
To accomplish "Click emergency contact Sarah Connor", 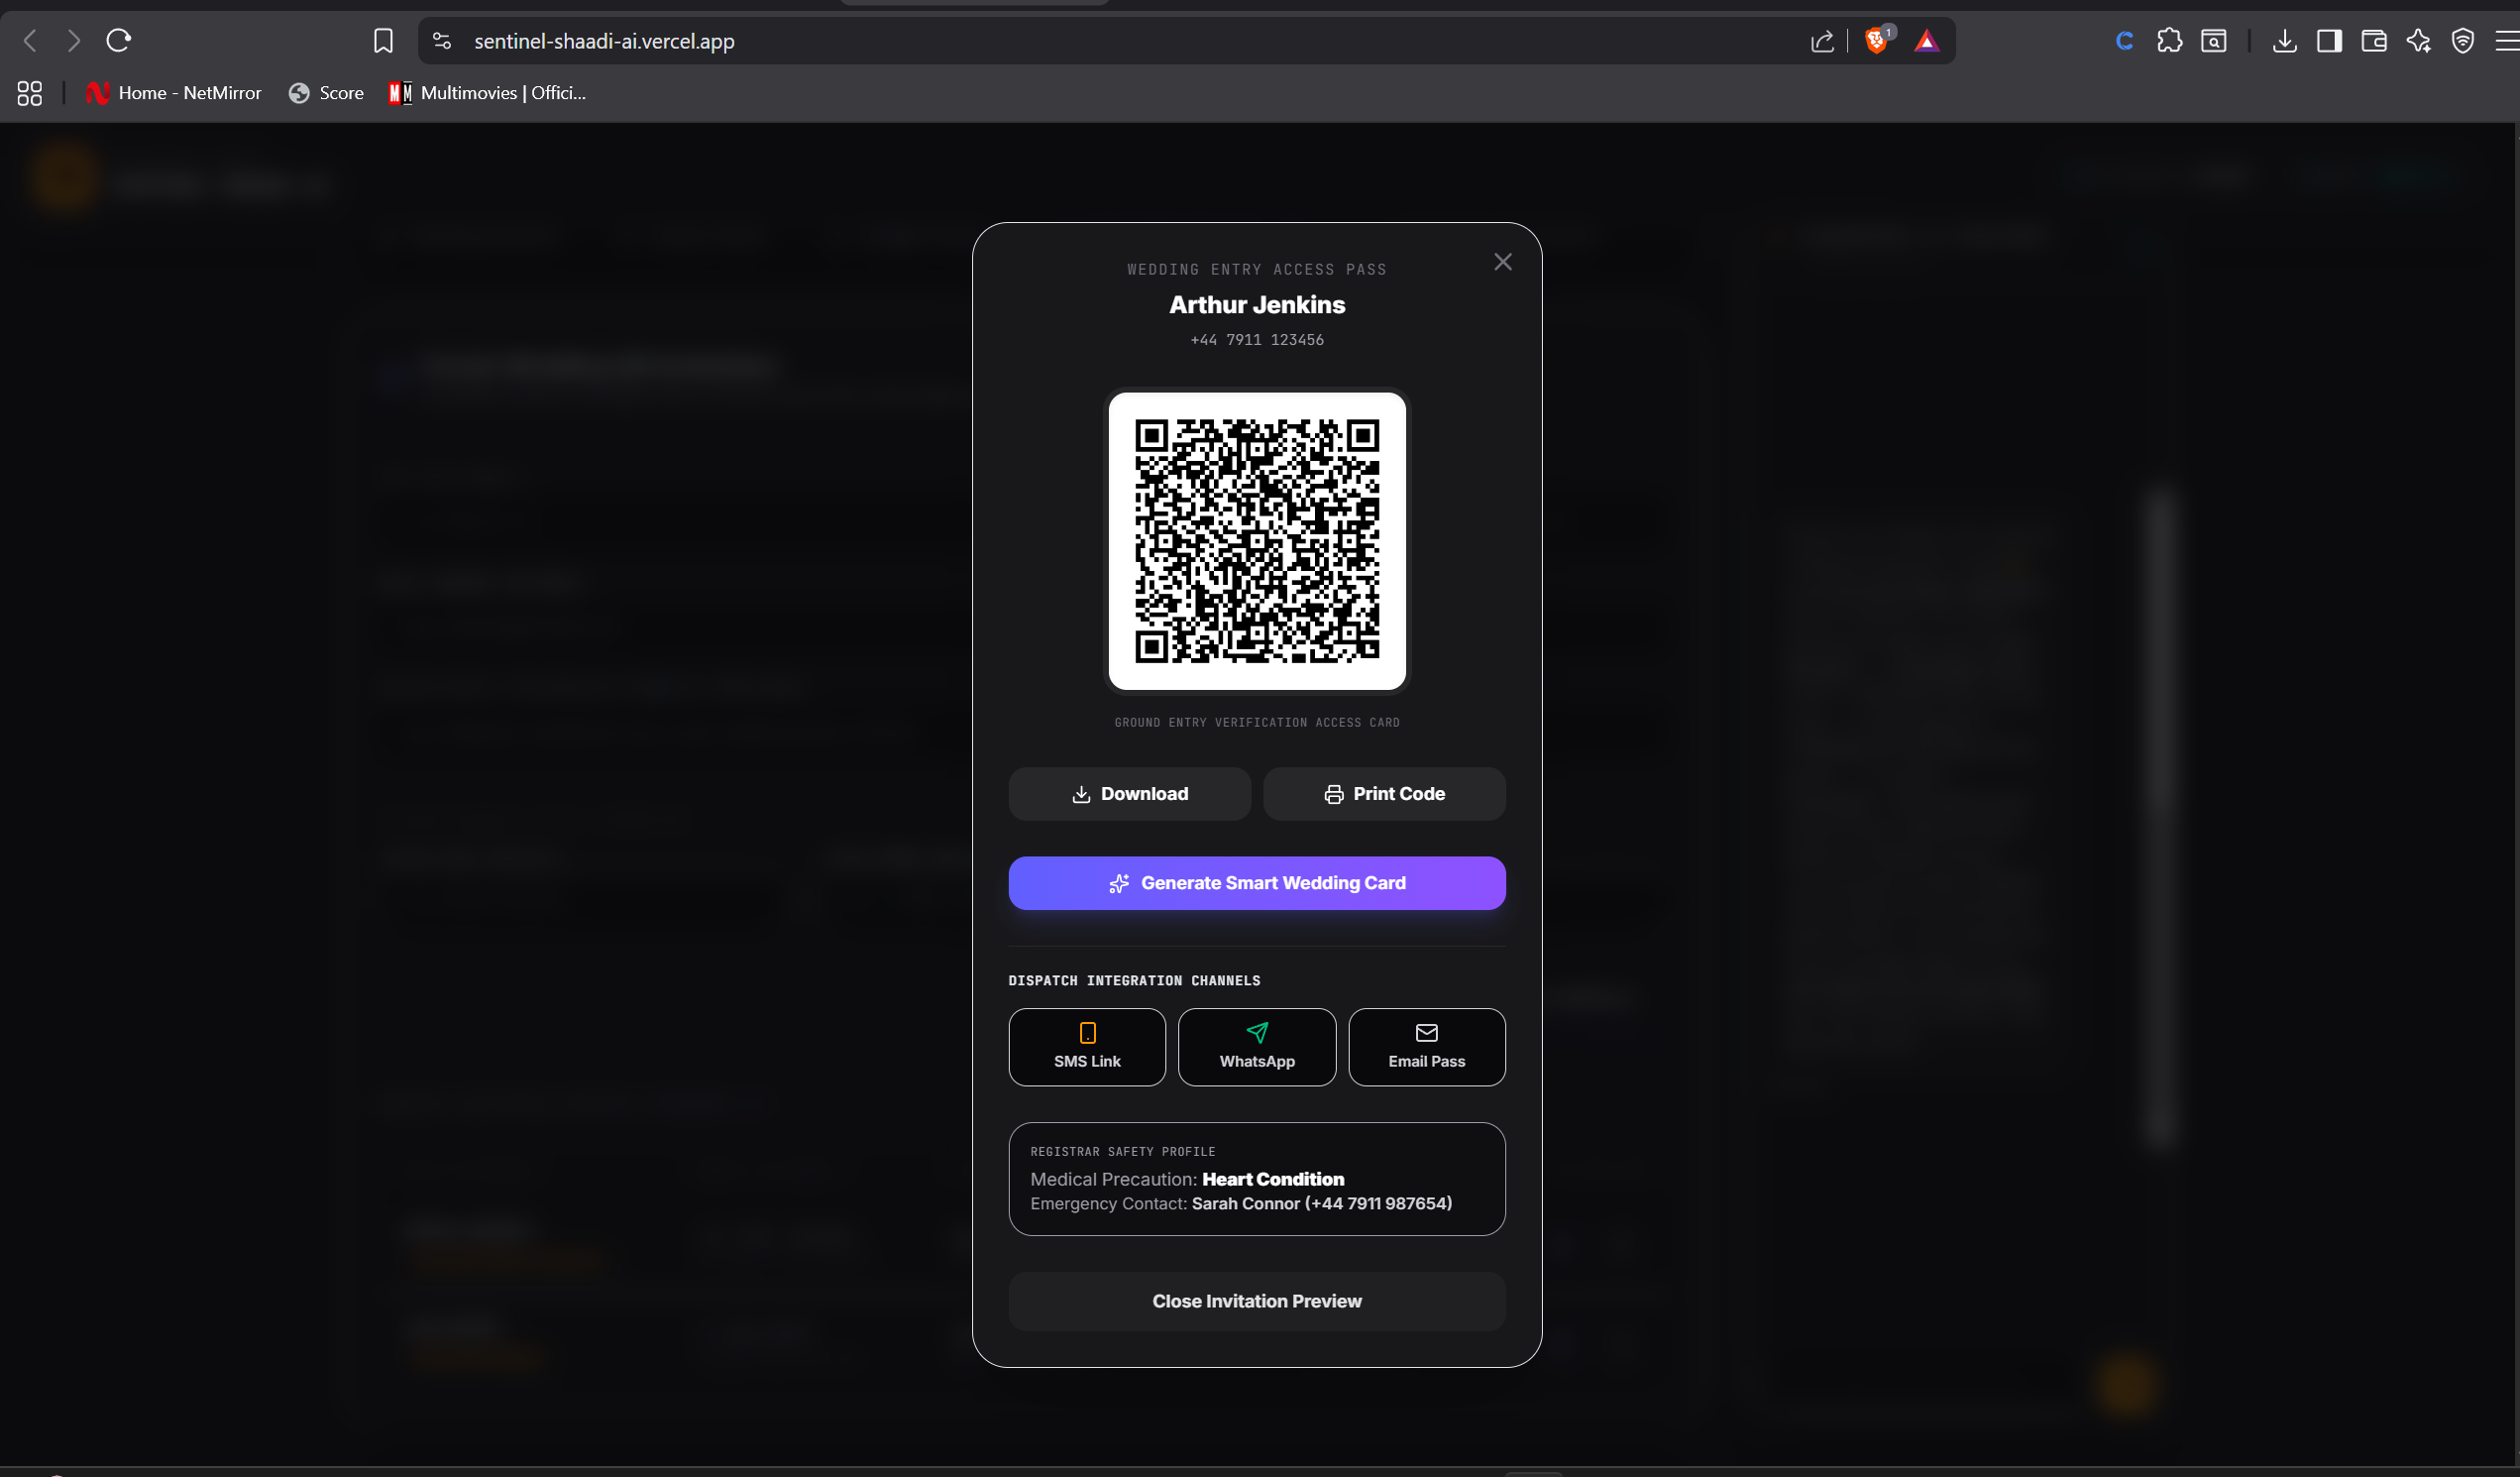I will point(1322,1203).
